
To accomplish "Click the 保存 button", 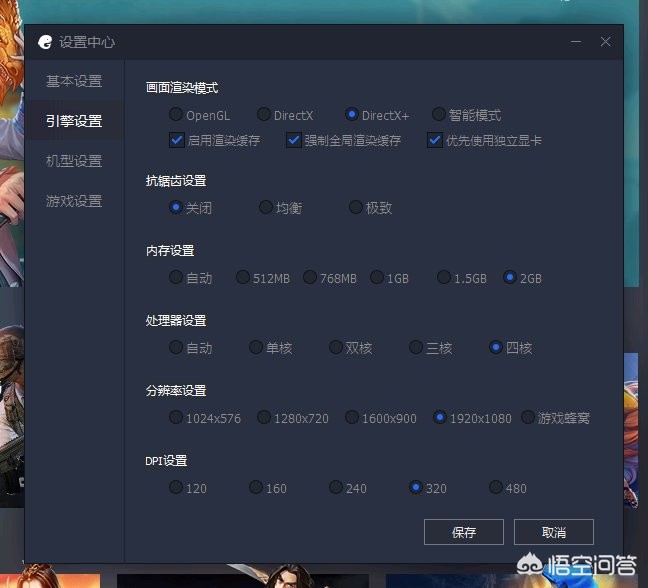I will [x=464, y=532].
